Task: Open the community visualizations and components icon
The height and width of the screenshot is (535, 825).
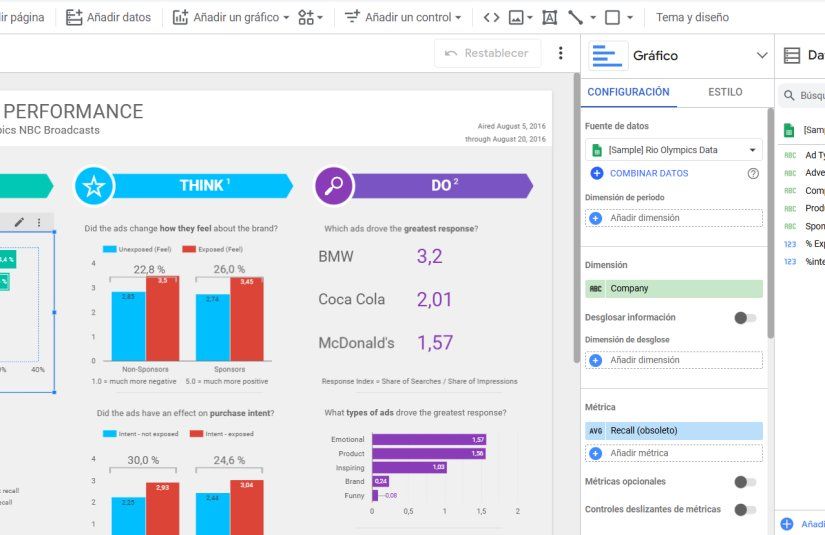Action: pos(310,17)
